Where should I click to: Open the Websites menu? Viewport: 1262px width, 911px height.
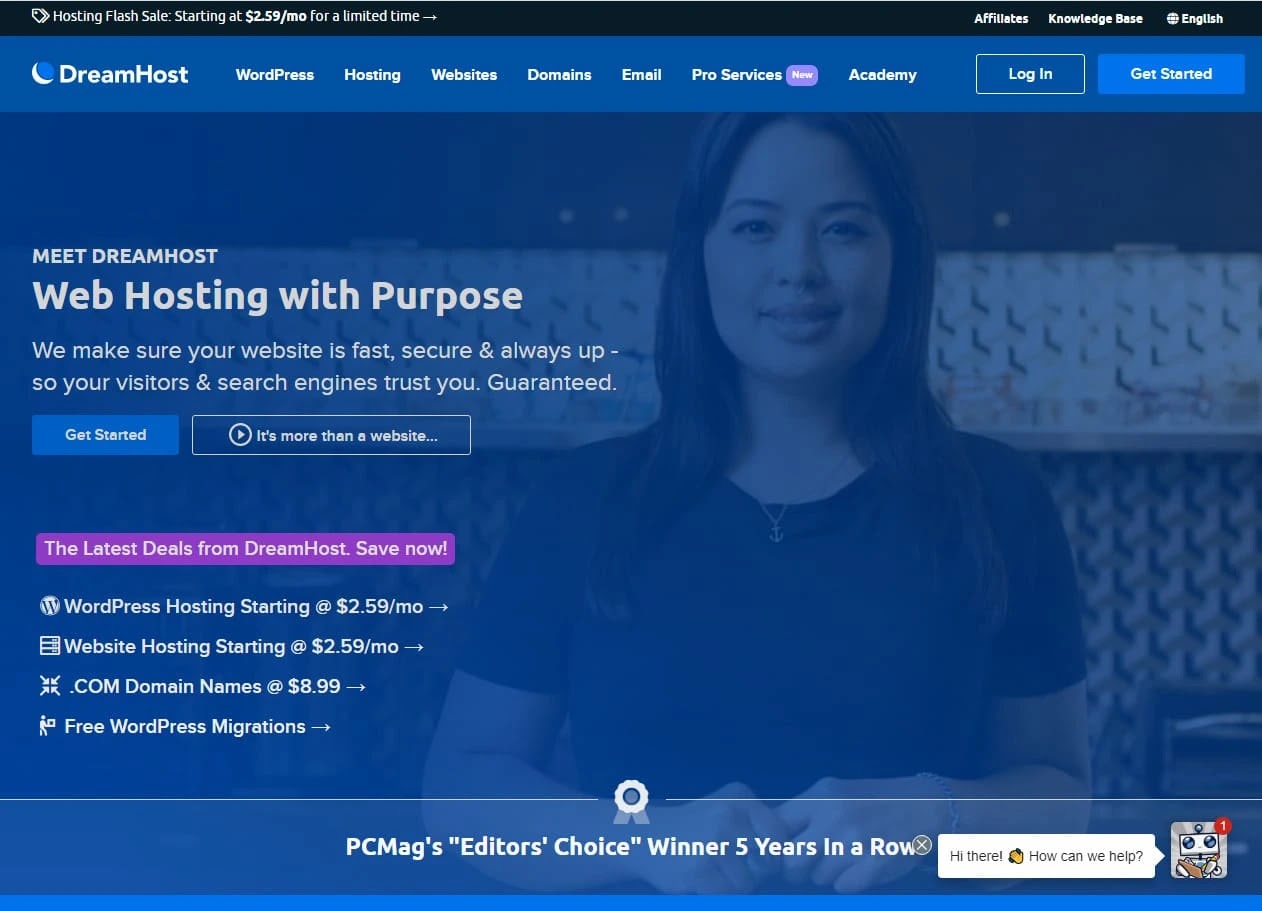(464, 75)
